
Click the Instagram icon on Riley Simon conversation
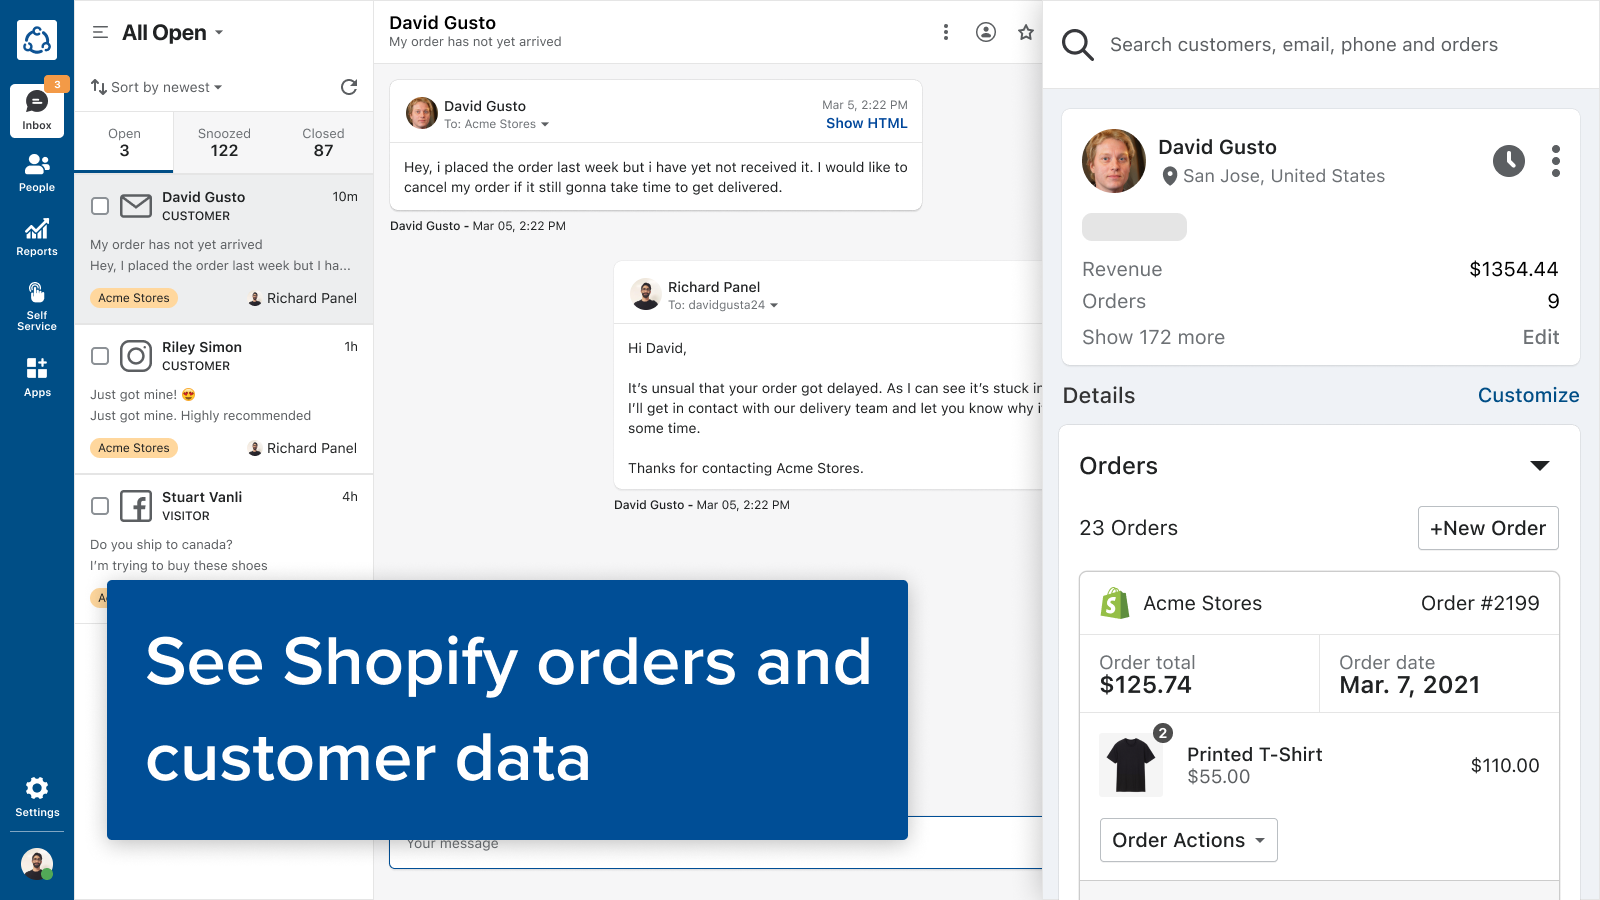tap(136, 356)
